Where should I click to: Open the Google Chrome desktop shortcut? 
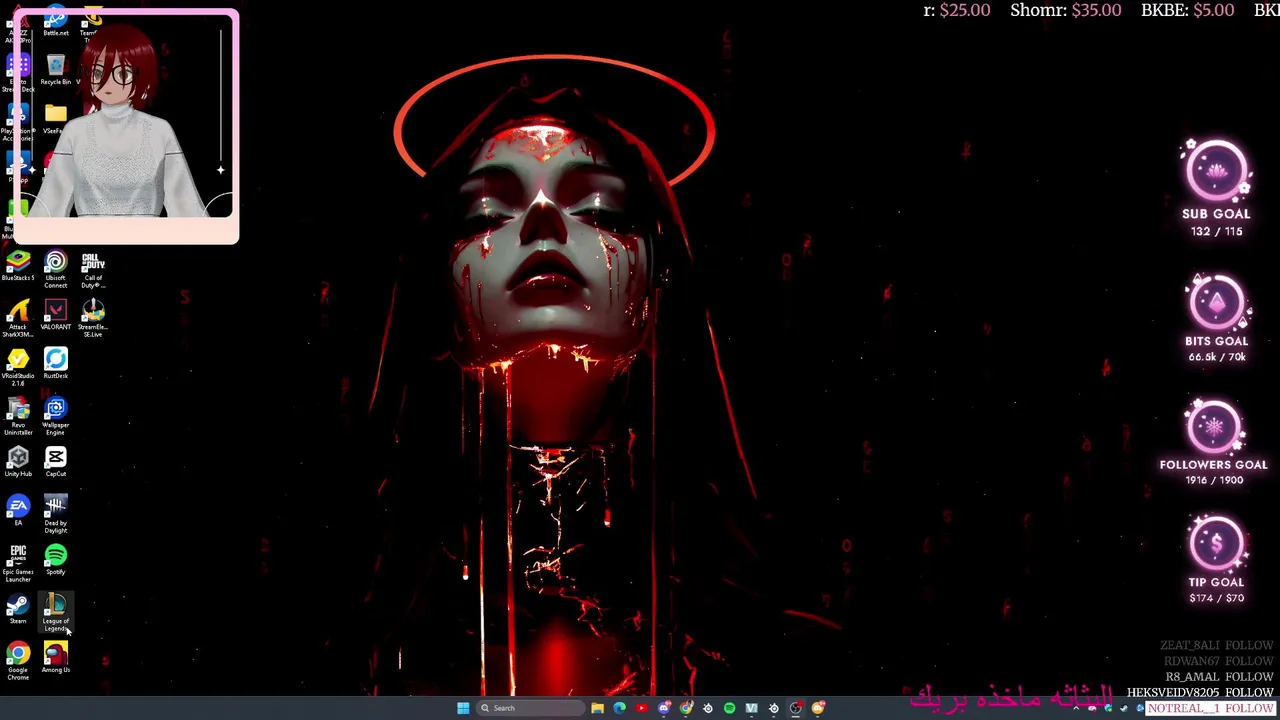pos(18,662)
